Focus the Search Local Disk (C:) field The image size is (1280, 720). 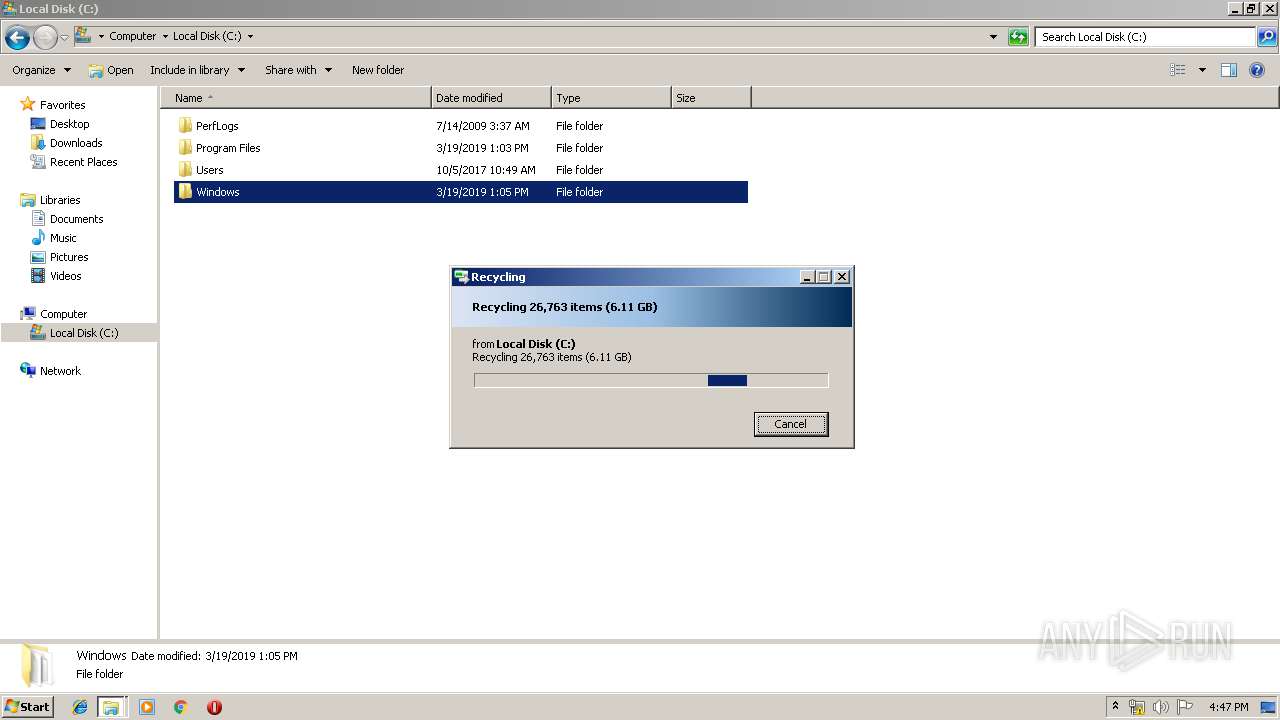[x=1145, y=37]
